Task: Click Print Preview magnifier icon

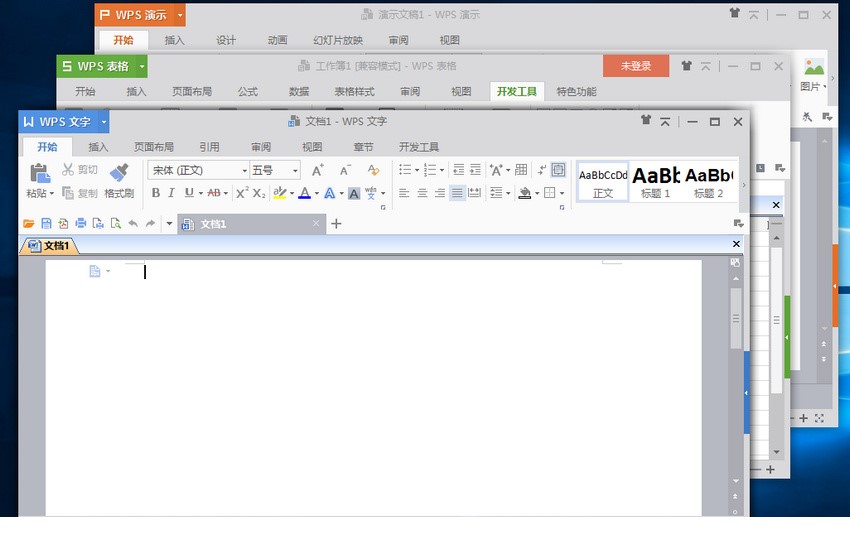Action: (115, 223)
